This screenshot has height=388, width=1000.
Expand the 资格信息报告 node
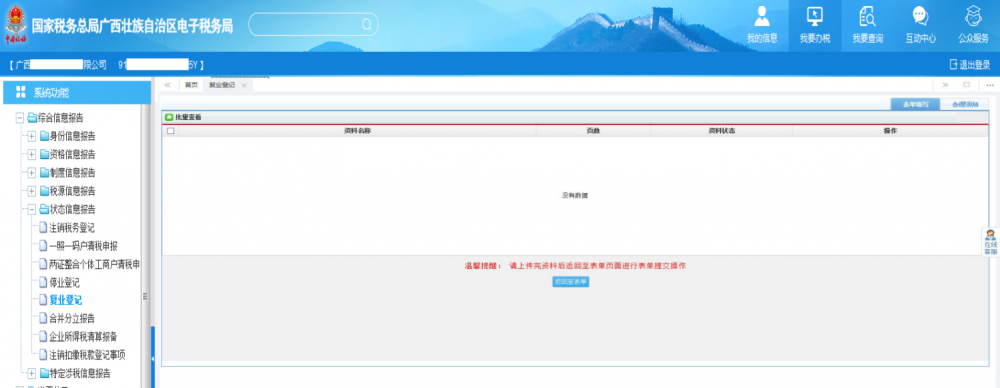(32, 154)
